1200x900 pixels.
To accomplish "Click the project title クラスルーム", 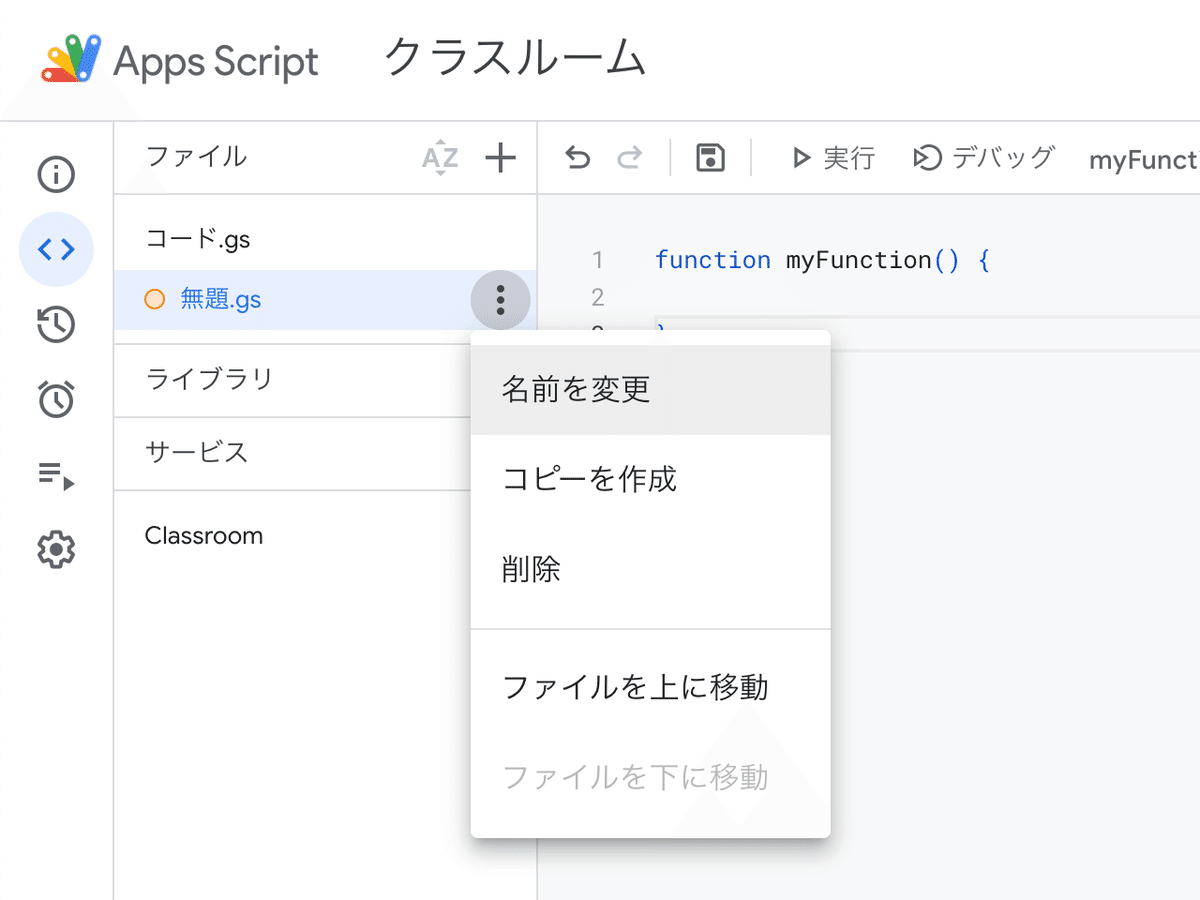I will (515, 58).
